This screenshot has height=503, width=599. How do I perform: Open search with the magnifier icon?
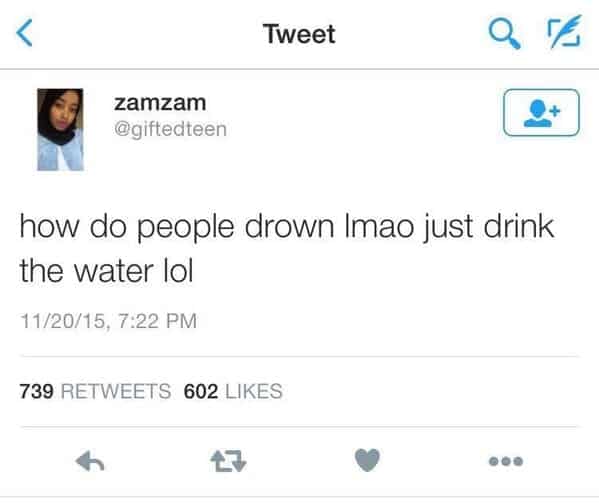(505, 34)
